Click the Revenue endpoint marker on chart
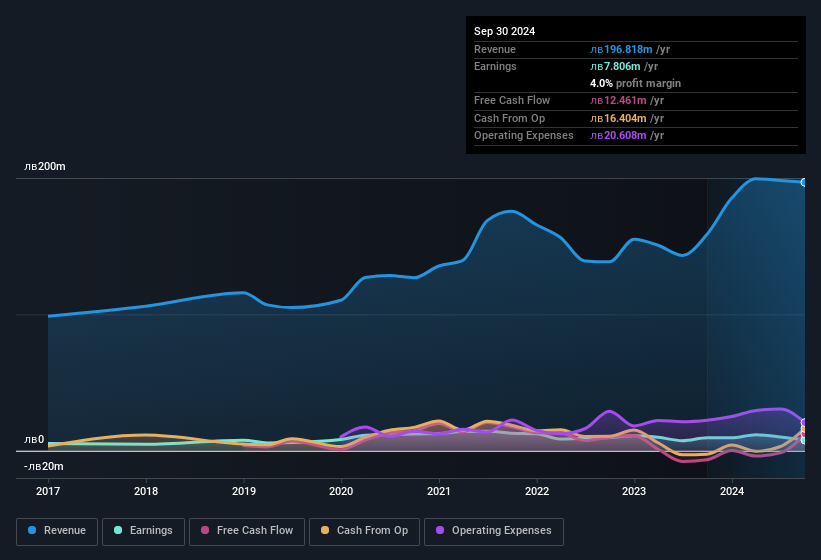Image resolution: width=821 pixels, height=560 pixels. [x=804, y=182]
